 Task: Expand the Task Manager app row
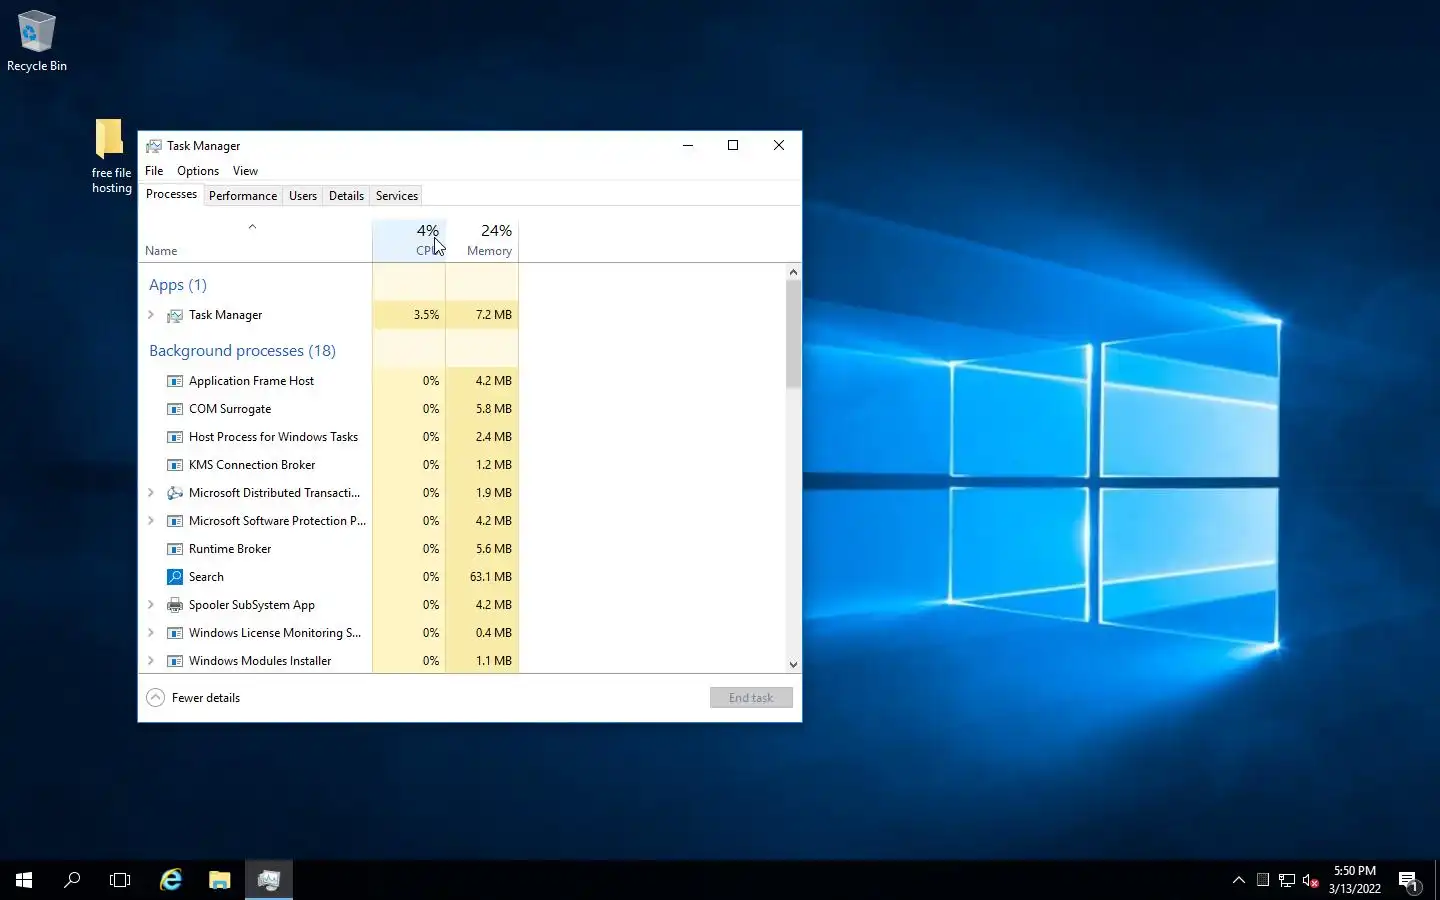coord(151,315)
